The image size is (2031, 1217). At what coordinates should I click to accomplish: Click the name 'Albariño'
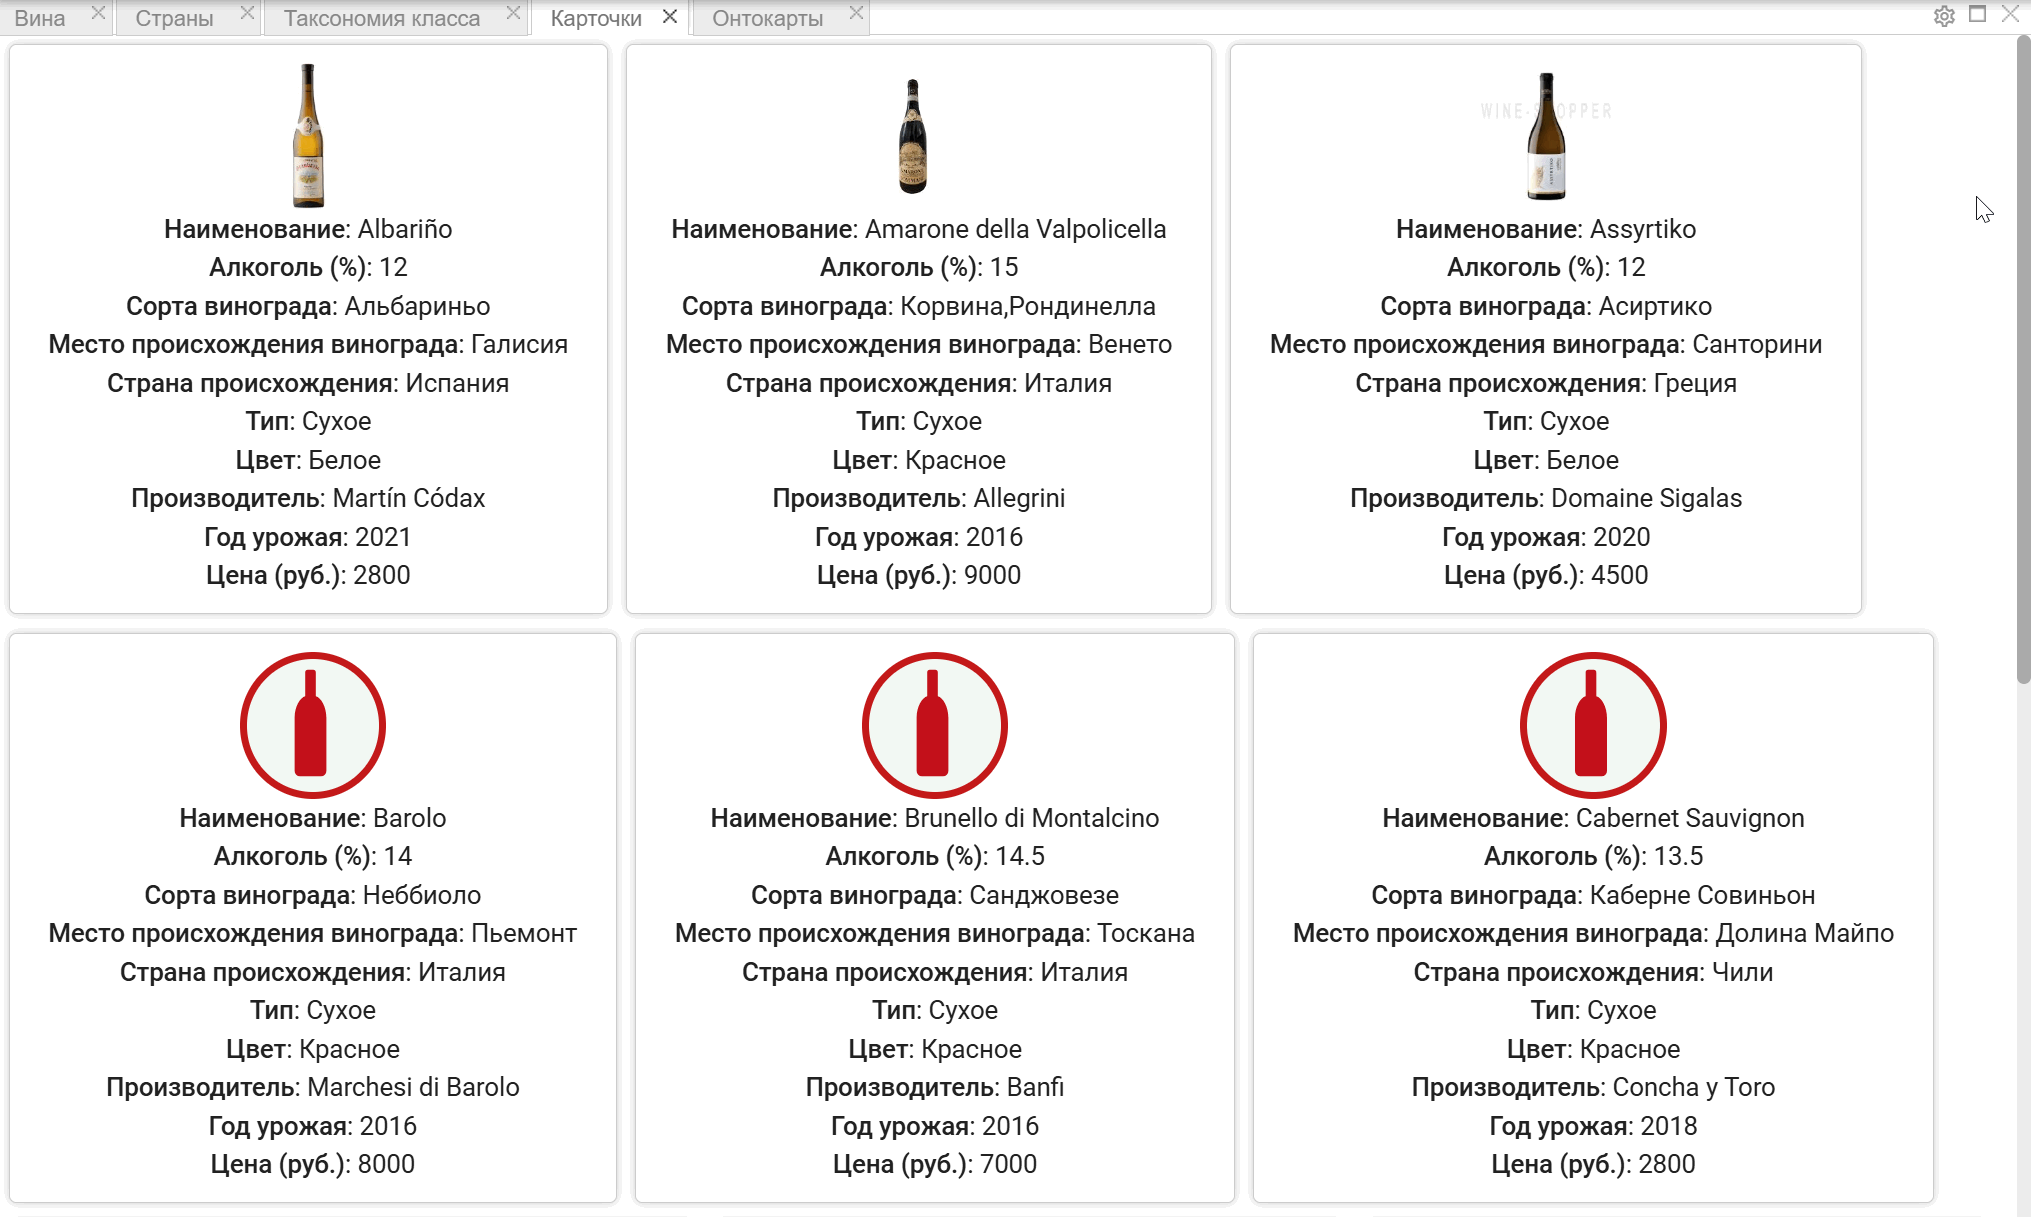[405, 229]
